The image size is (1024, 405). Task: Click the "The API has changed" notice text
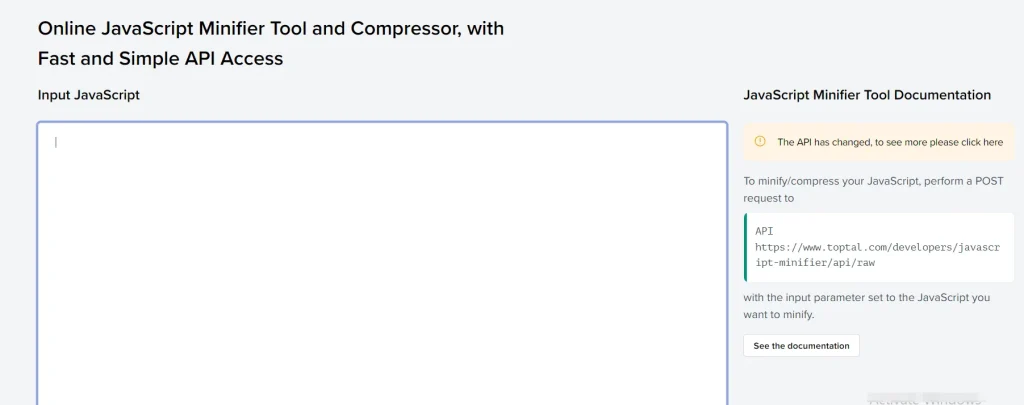coord(890,142)
